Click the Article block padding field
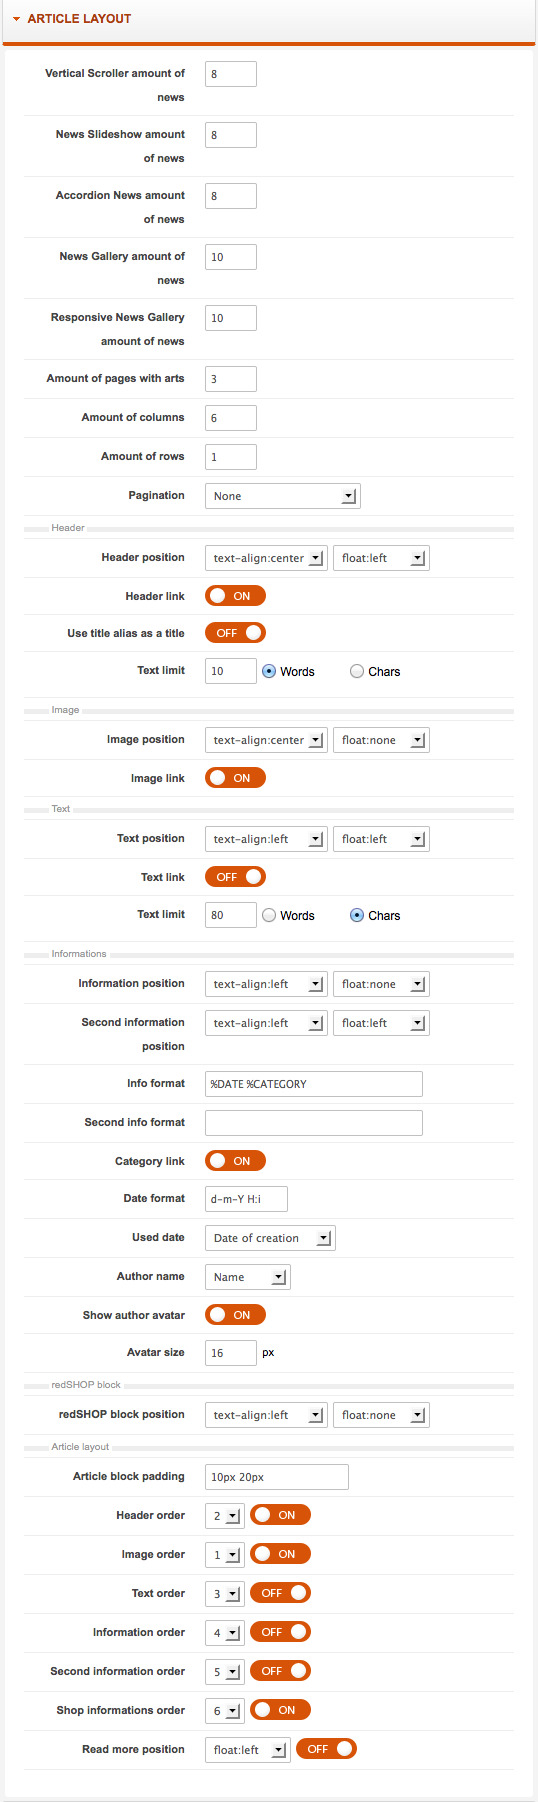The image size is (538, 1802). pos(277,1477)
